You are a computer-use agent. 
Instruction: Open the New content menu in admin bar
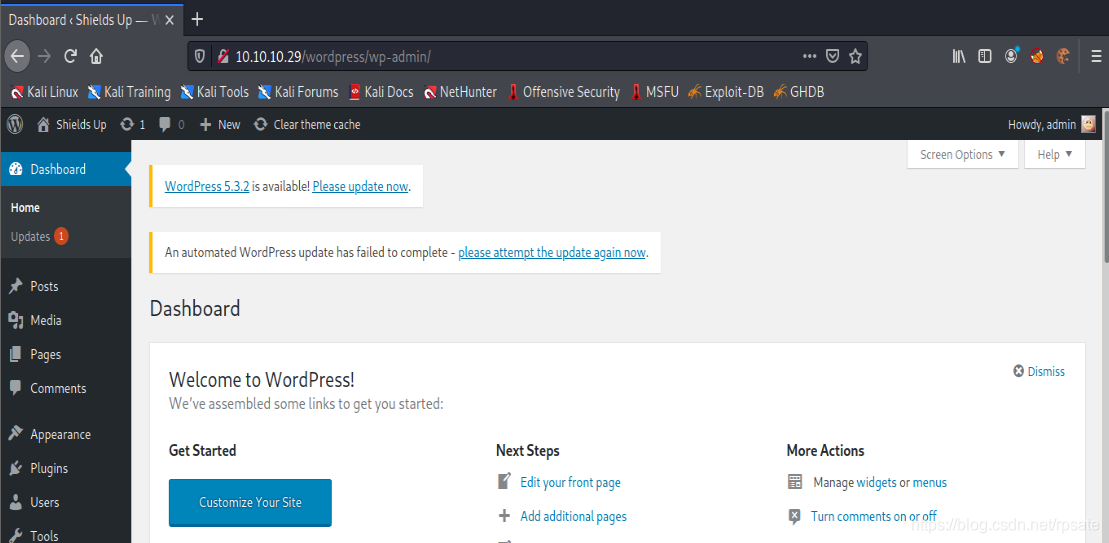click(220, 124)
